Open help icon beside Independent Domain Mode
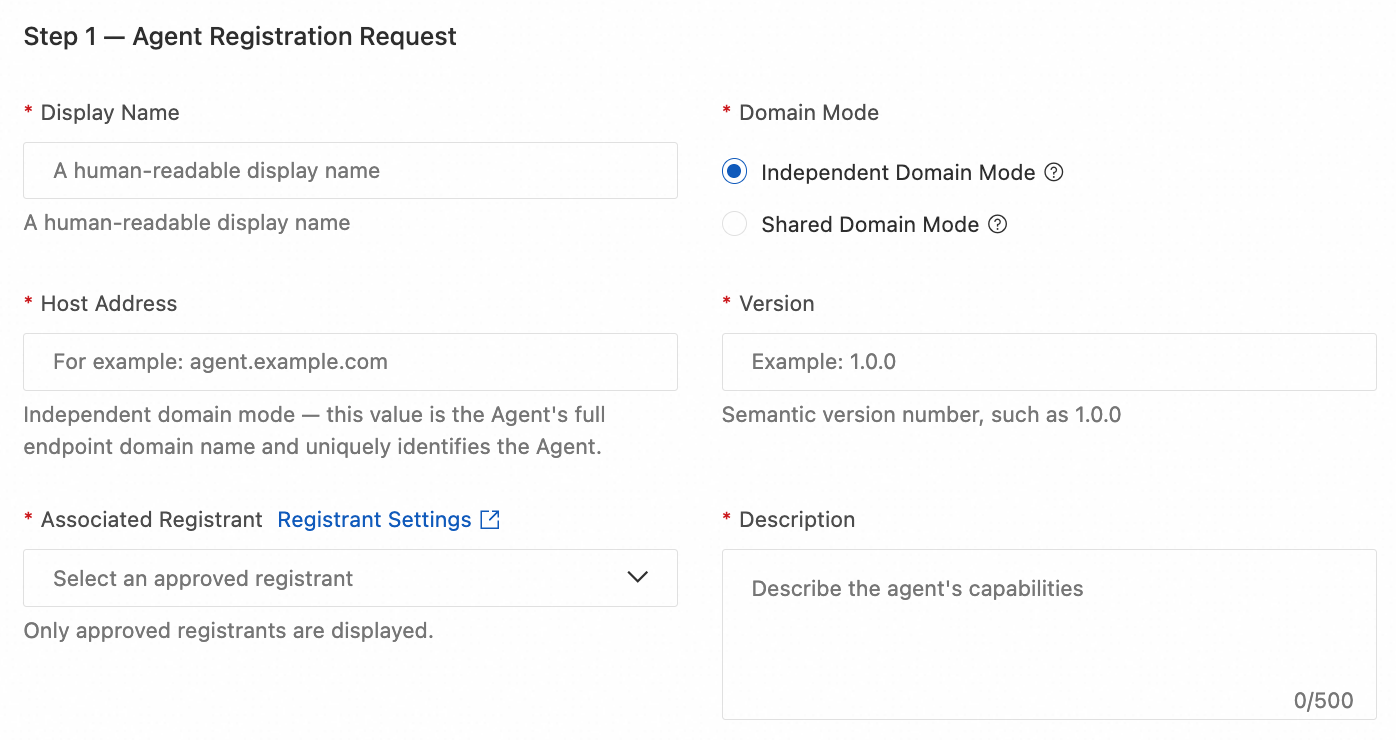Viewport: 1396px width, 740px height. pos(1054,172)
